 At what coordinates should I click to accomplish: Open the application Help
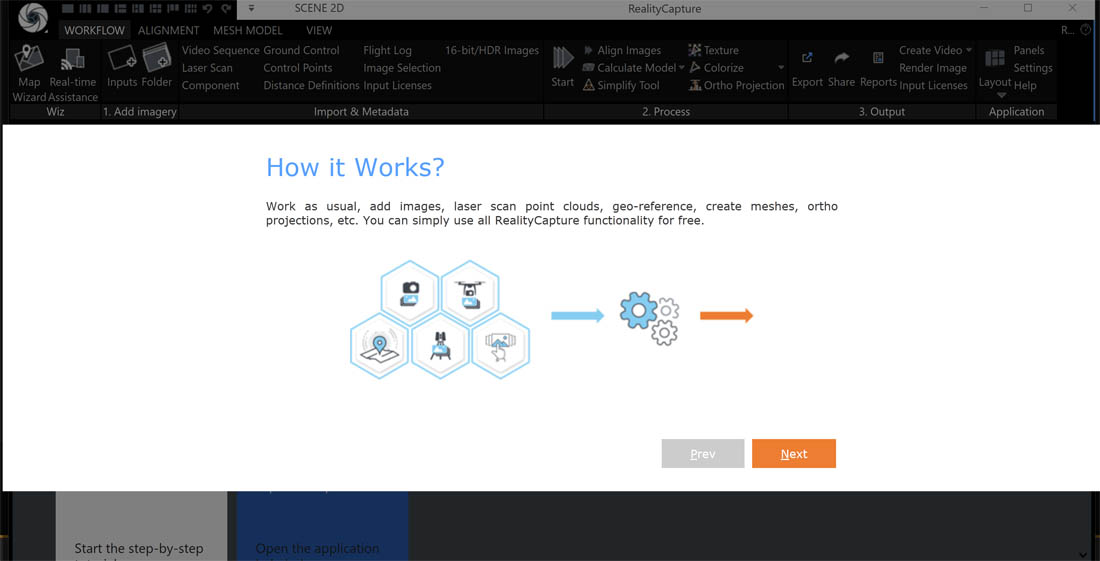coord(1025,86)
